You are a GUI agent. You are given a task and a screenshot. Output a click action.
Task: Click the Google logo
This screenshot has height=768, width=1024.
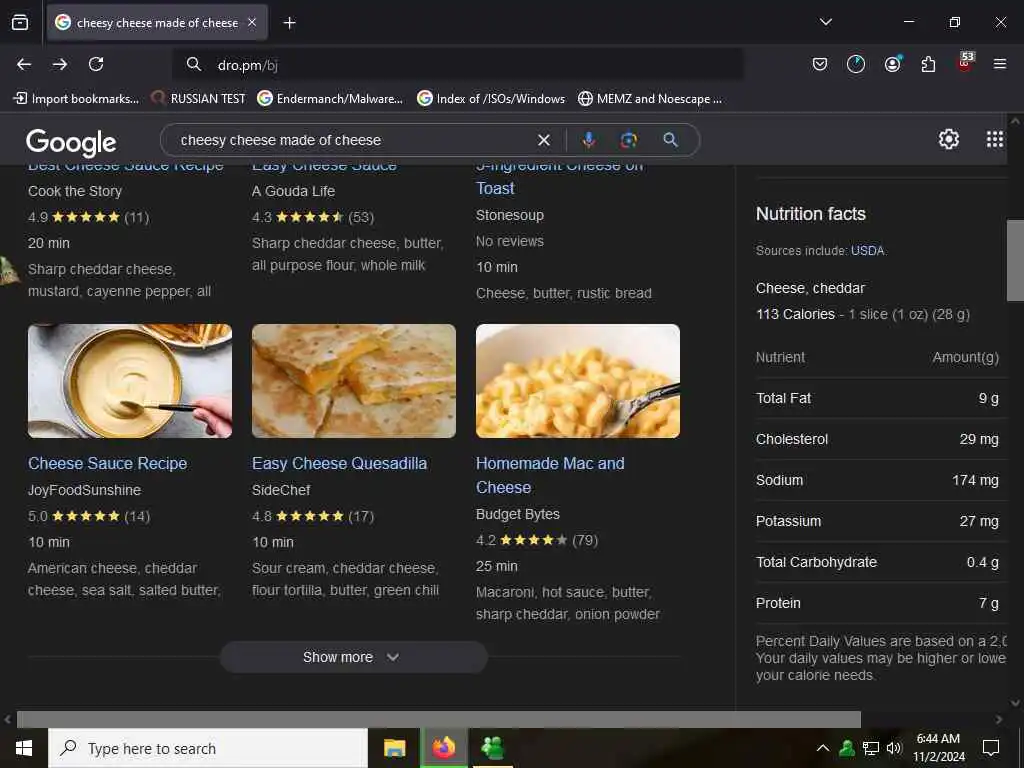71,142
